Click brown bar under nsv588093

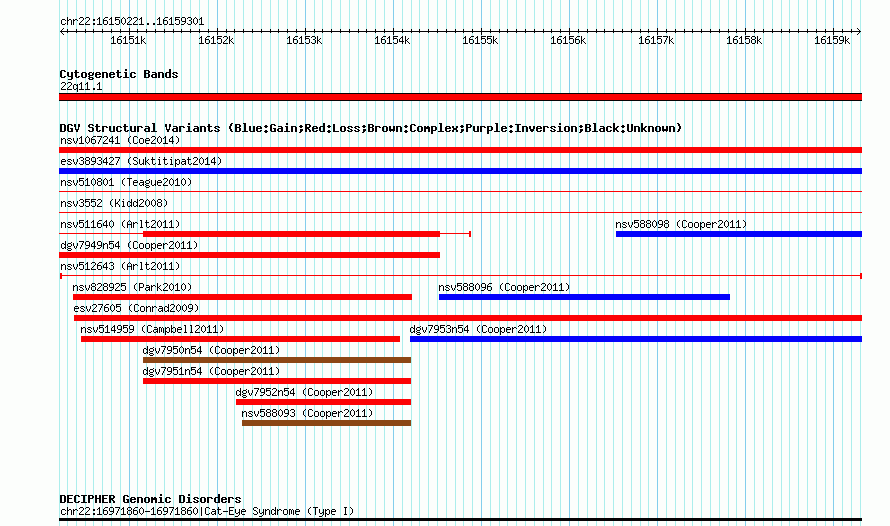pyautogui.click(x=326, y=423)
